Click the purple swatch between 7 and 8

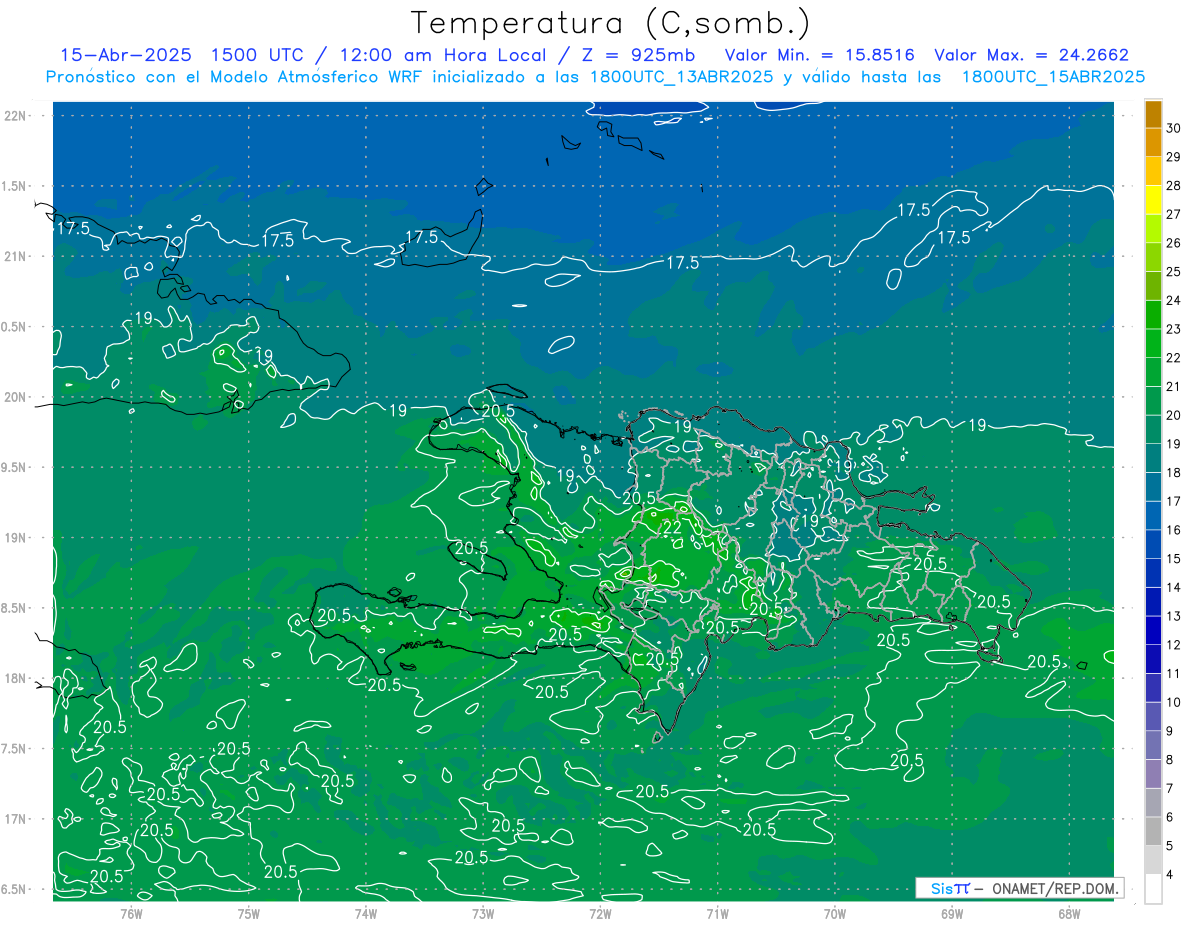pyautogui.click(x=1154, y=774)
